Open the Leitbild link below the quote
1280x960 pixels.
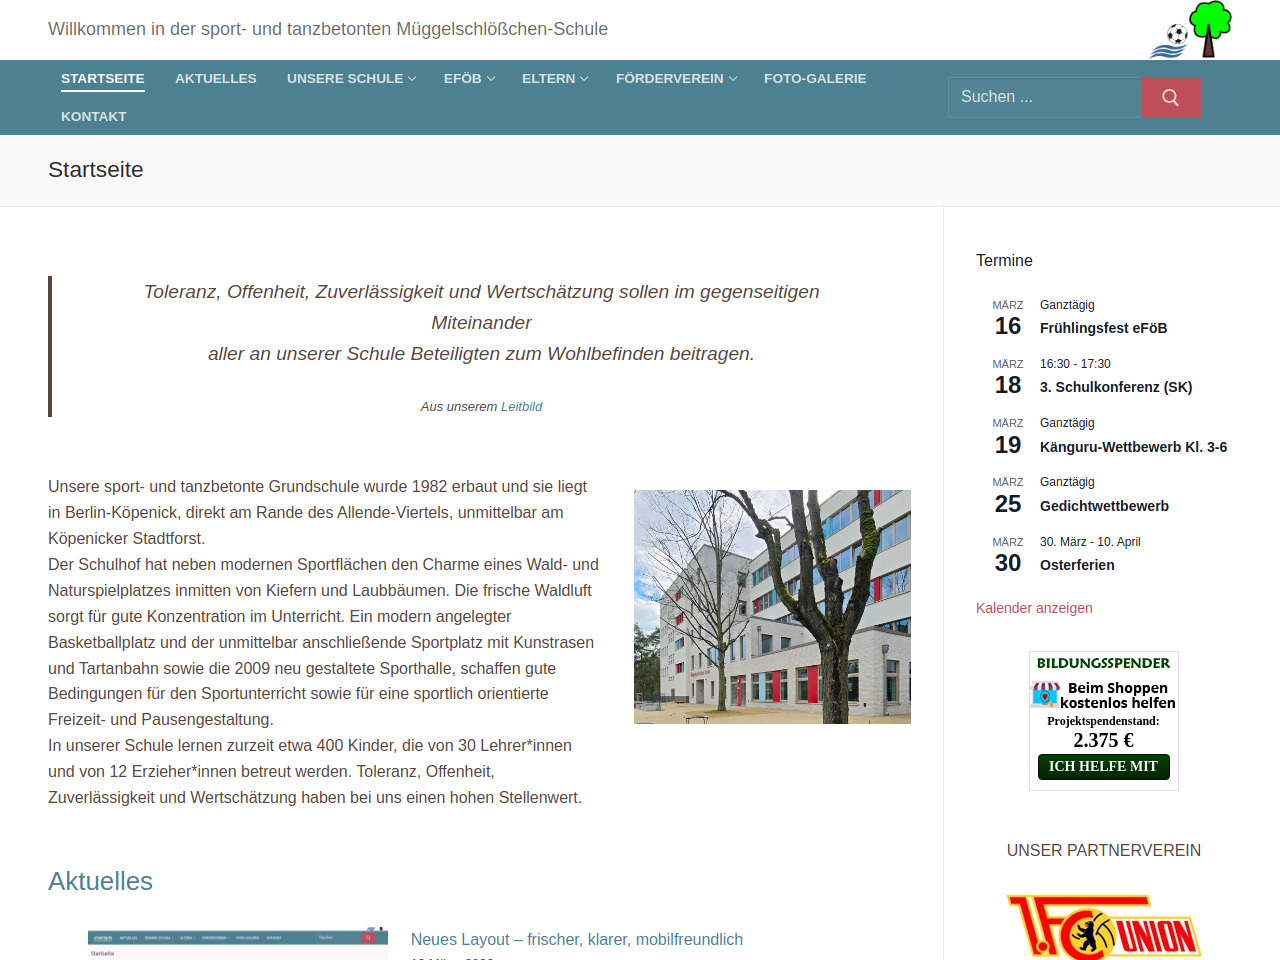click(521, 407)
